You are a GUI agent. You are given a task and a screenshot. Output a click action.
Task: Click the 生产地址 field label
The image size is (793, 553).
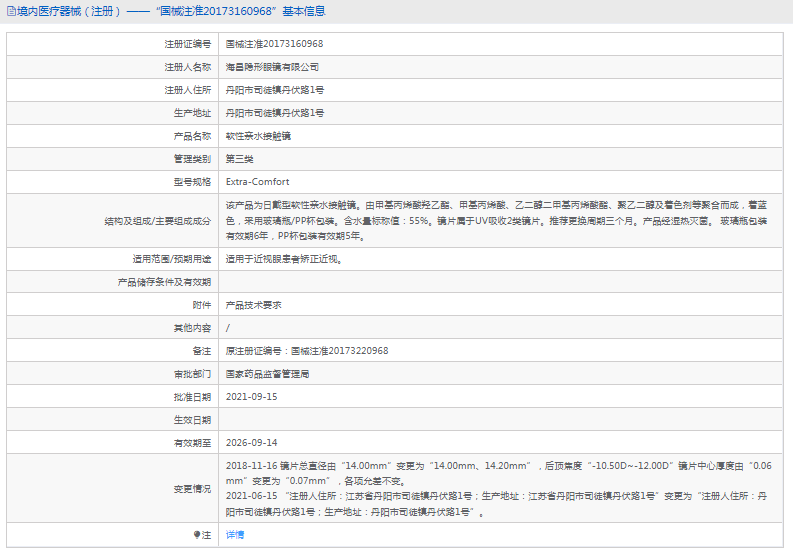coord(192,113)
